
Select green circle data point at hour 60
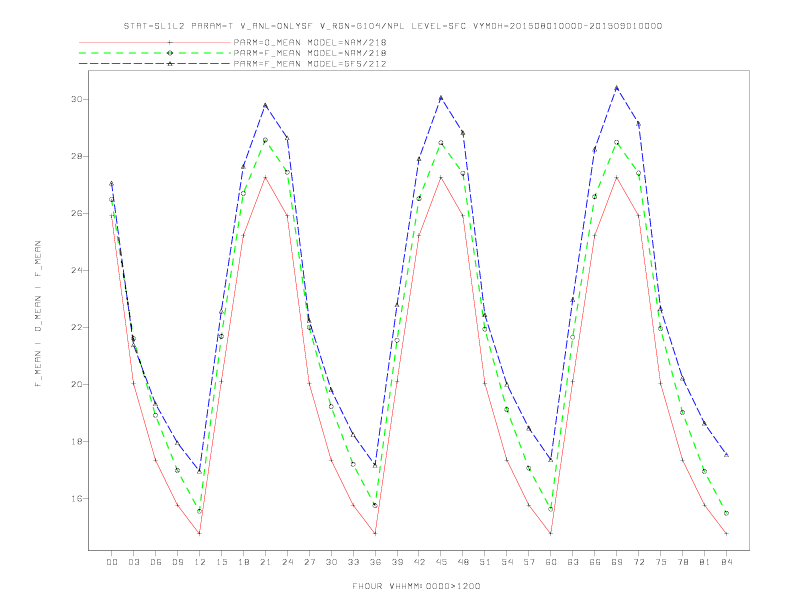click(551, 509)
